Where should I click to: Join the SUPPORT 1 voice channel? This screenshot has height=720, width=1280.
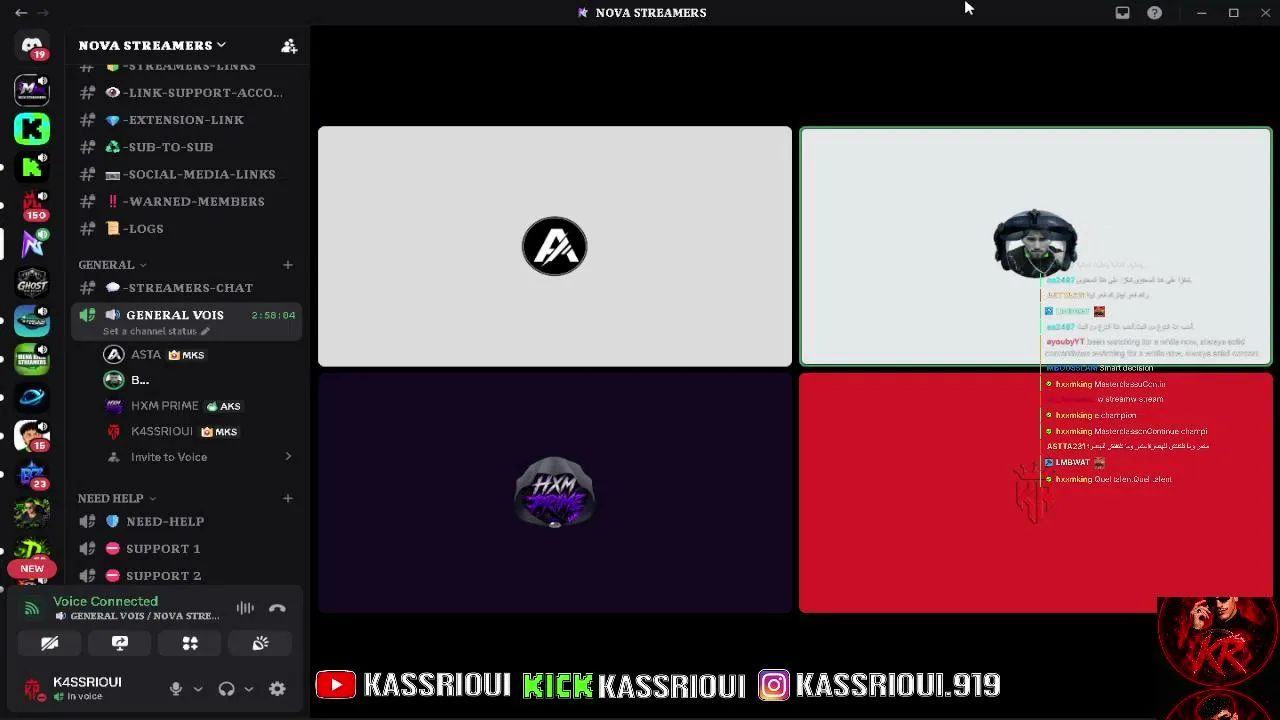click(x=186, y=548)
